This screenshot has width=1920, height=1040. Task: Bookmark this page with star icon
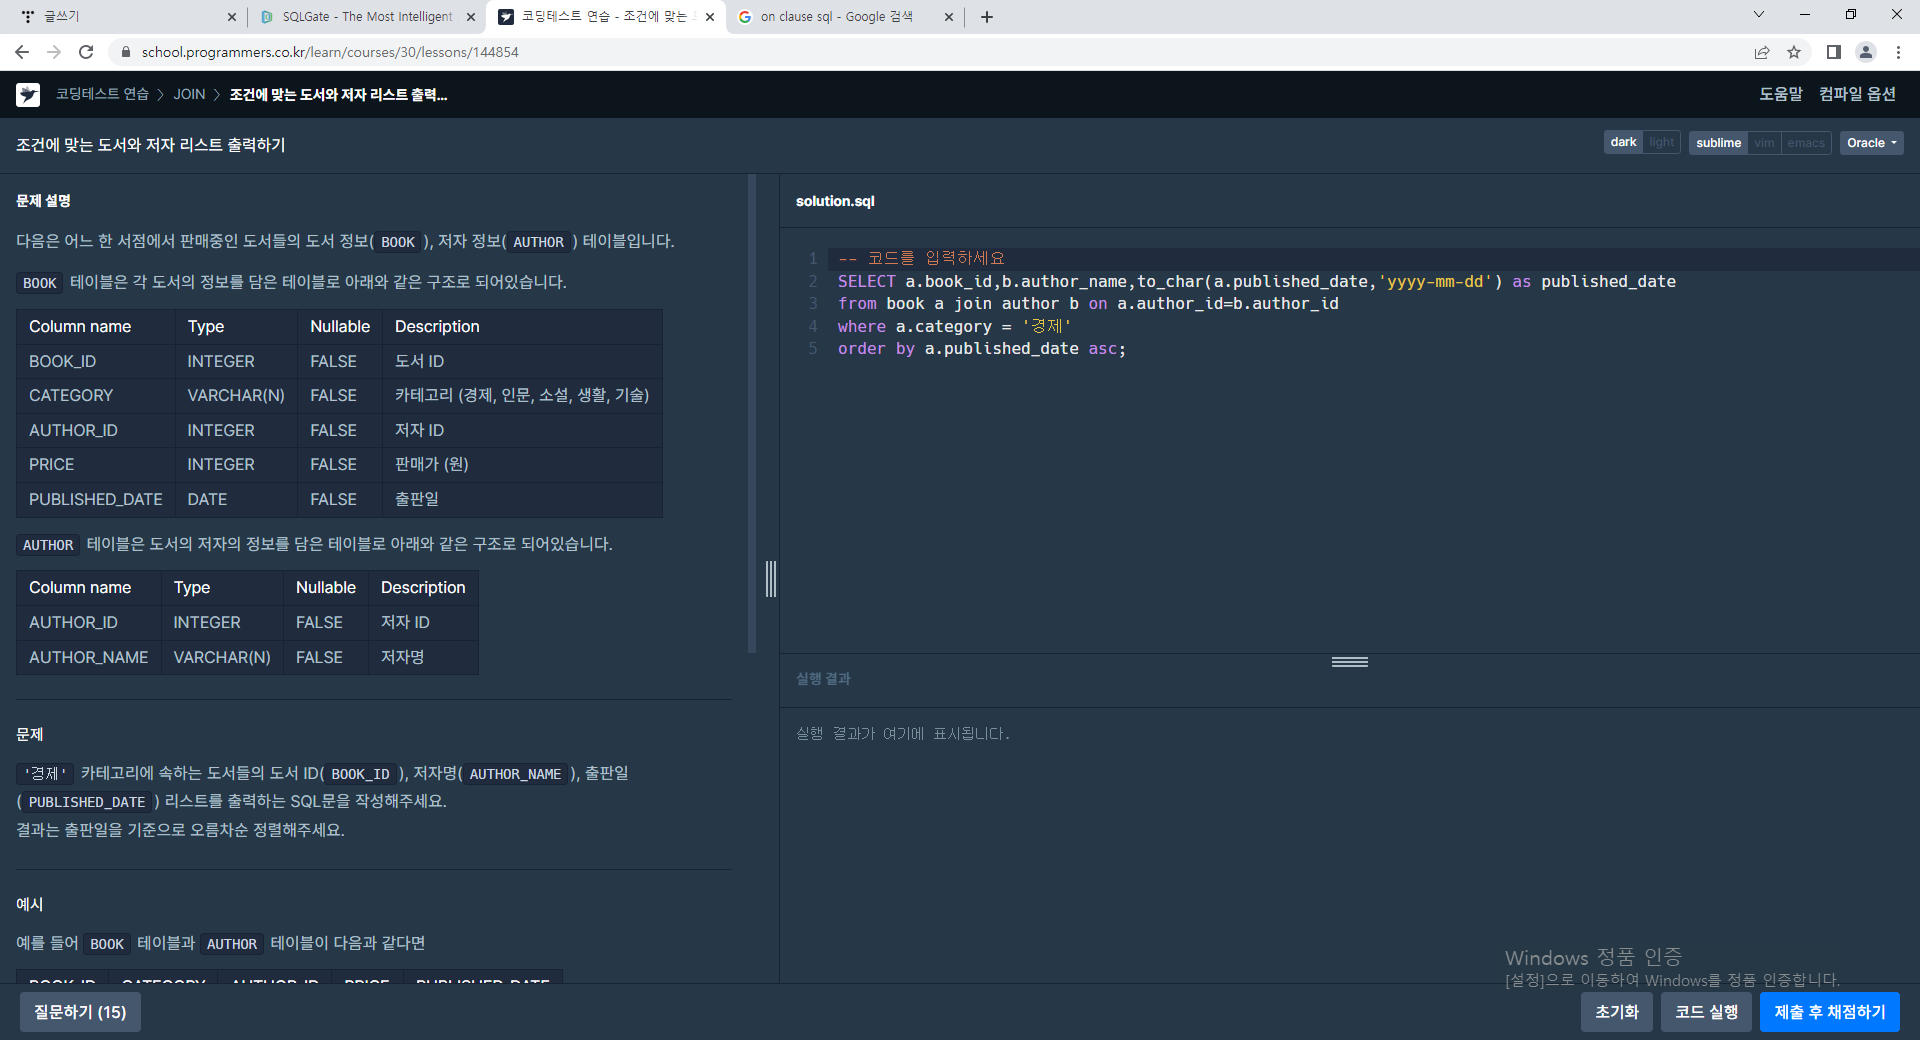1794,52
